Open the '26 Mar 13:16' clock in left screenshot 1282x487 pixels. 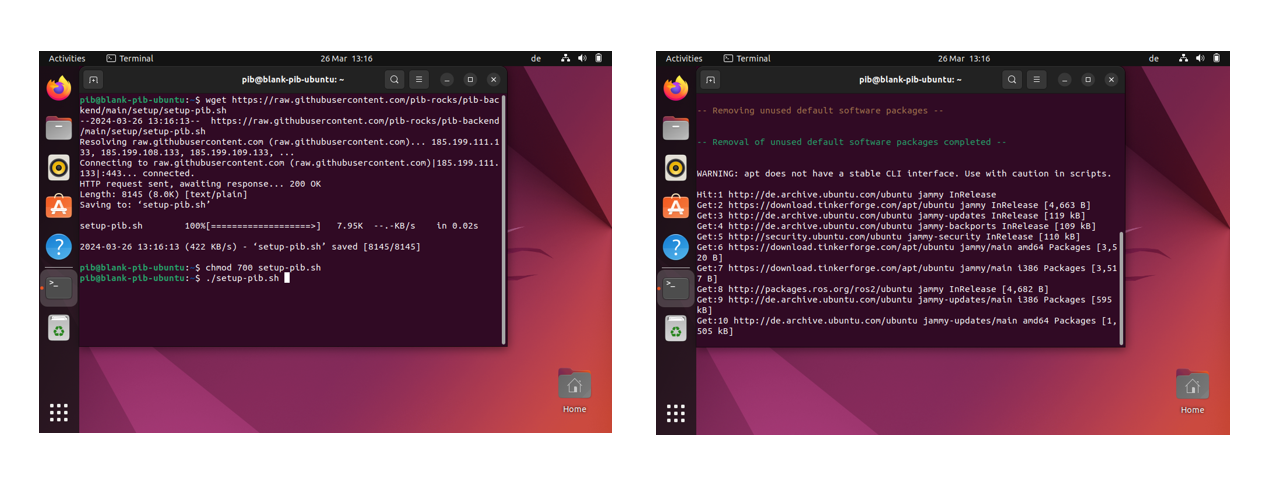346,59
